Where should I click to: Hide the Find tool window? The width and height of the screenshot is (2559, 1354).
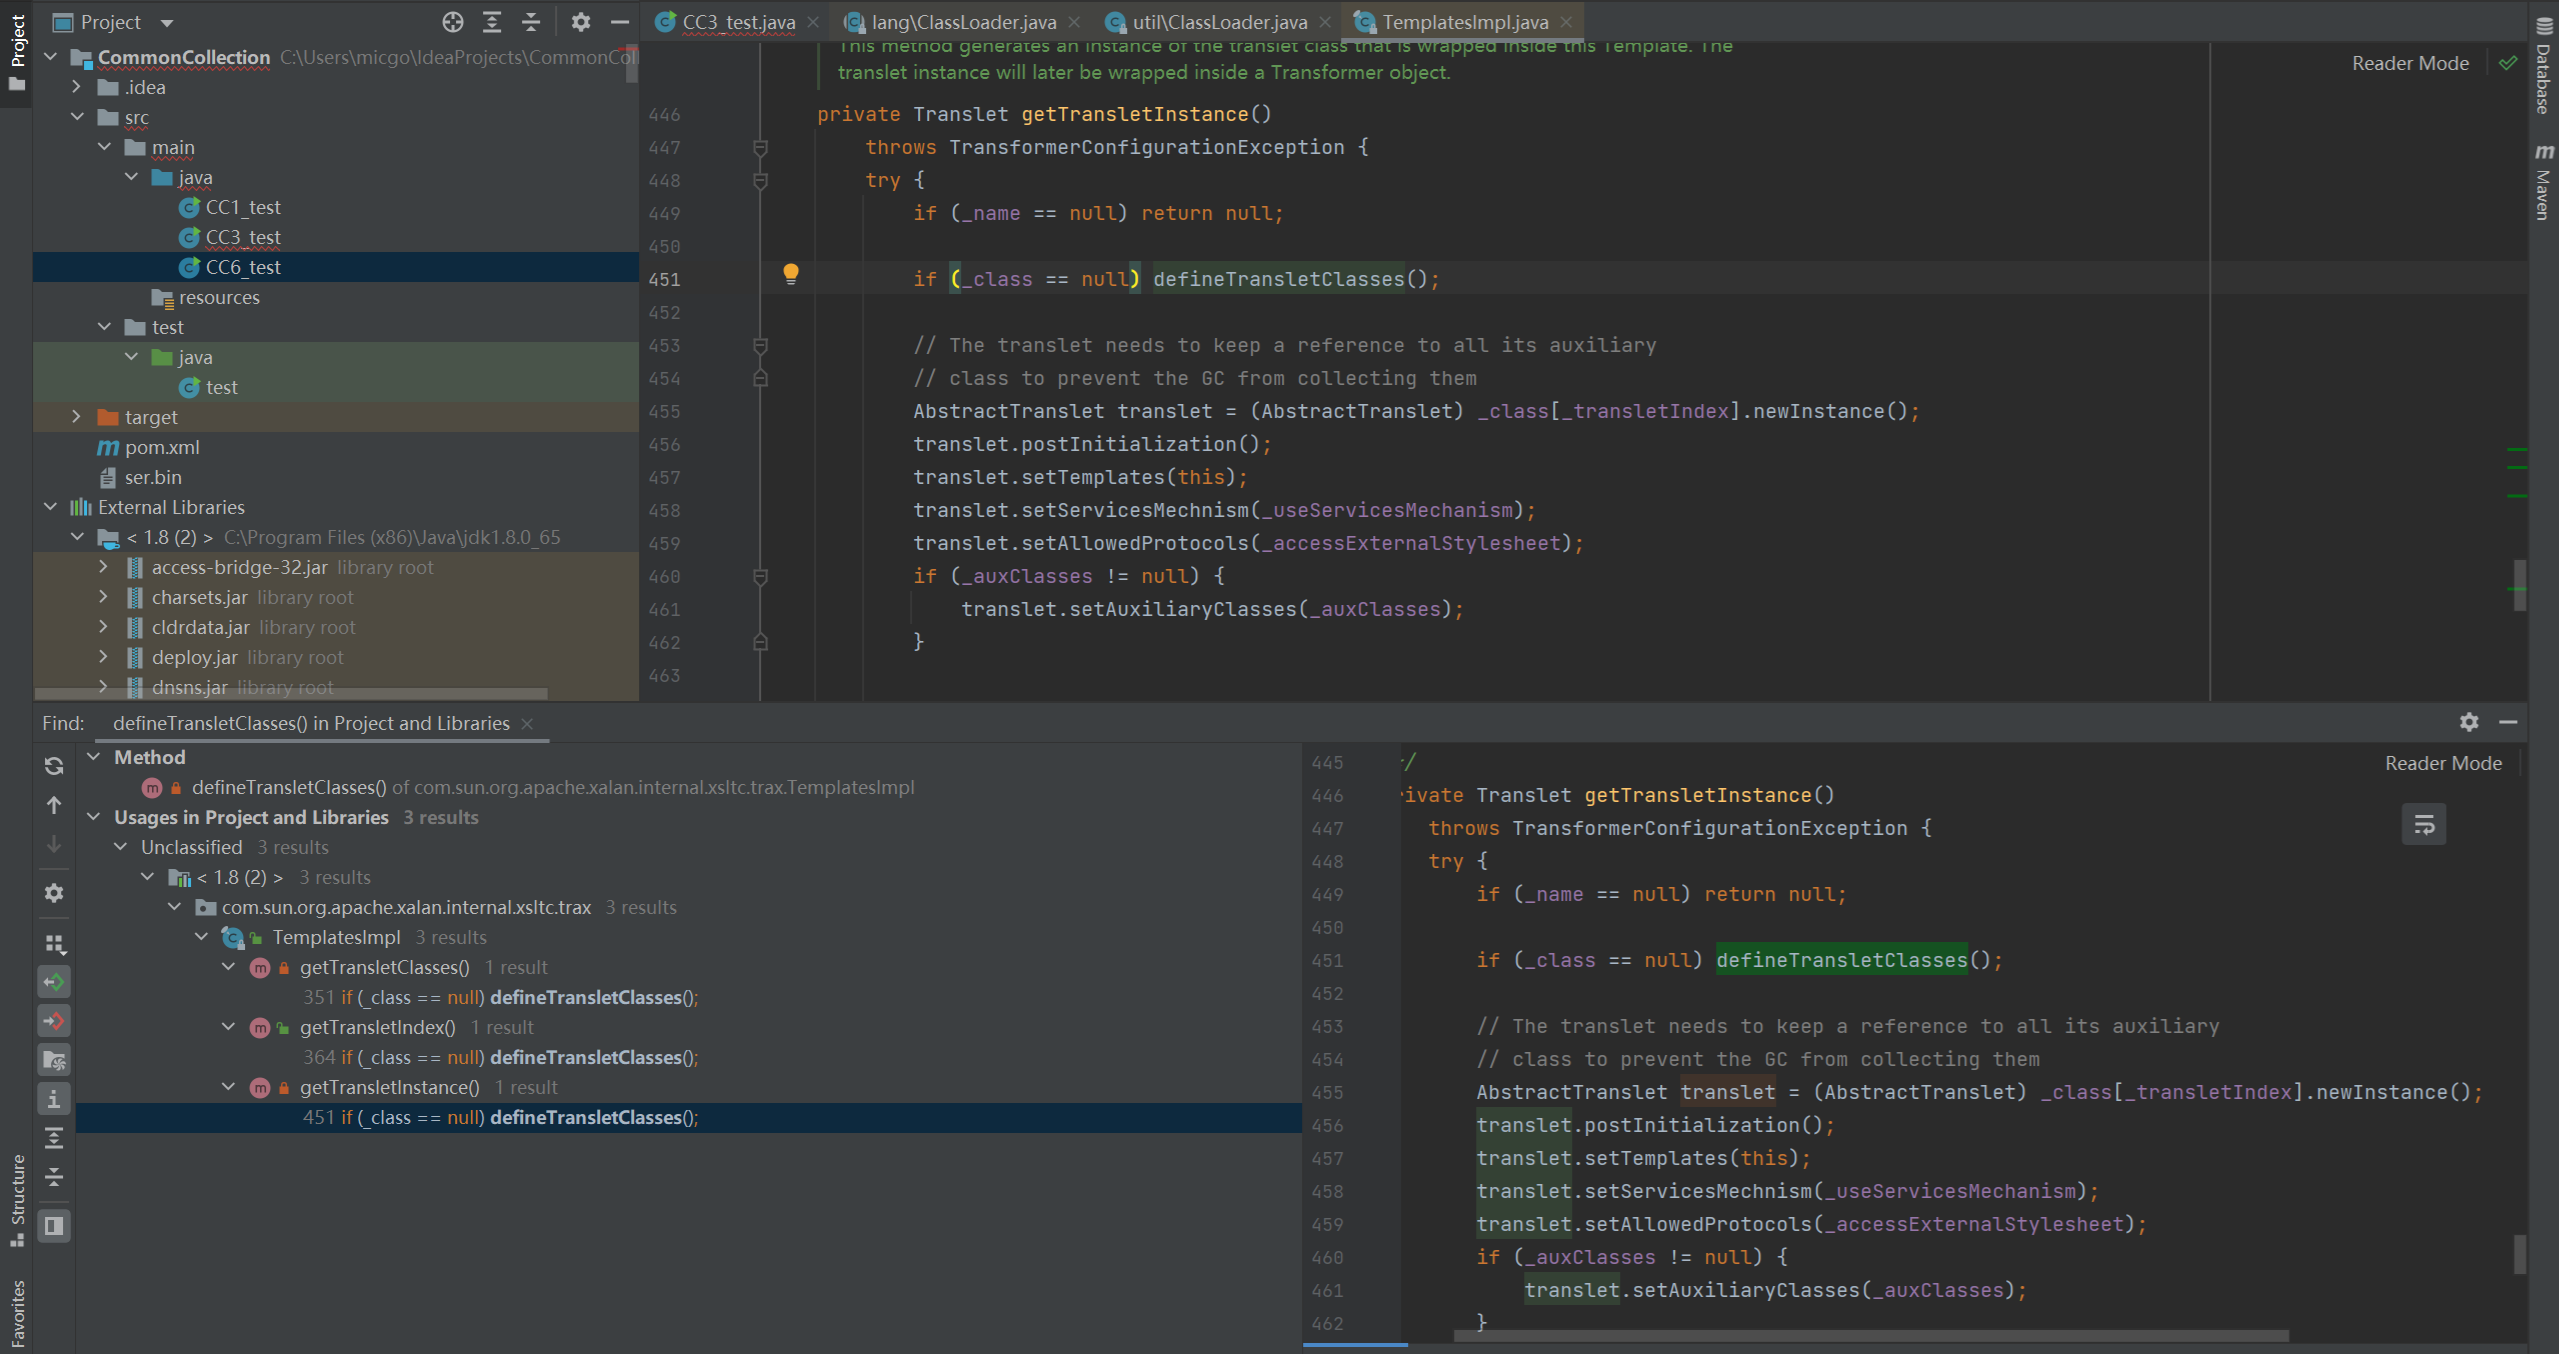(2508, 722)
